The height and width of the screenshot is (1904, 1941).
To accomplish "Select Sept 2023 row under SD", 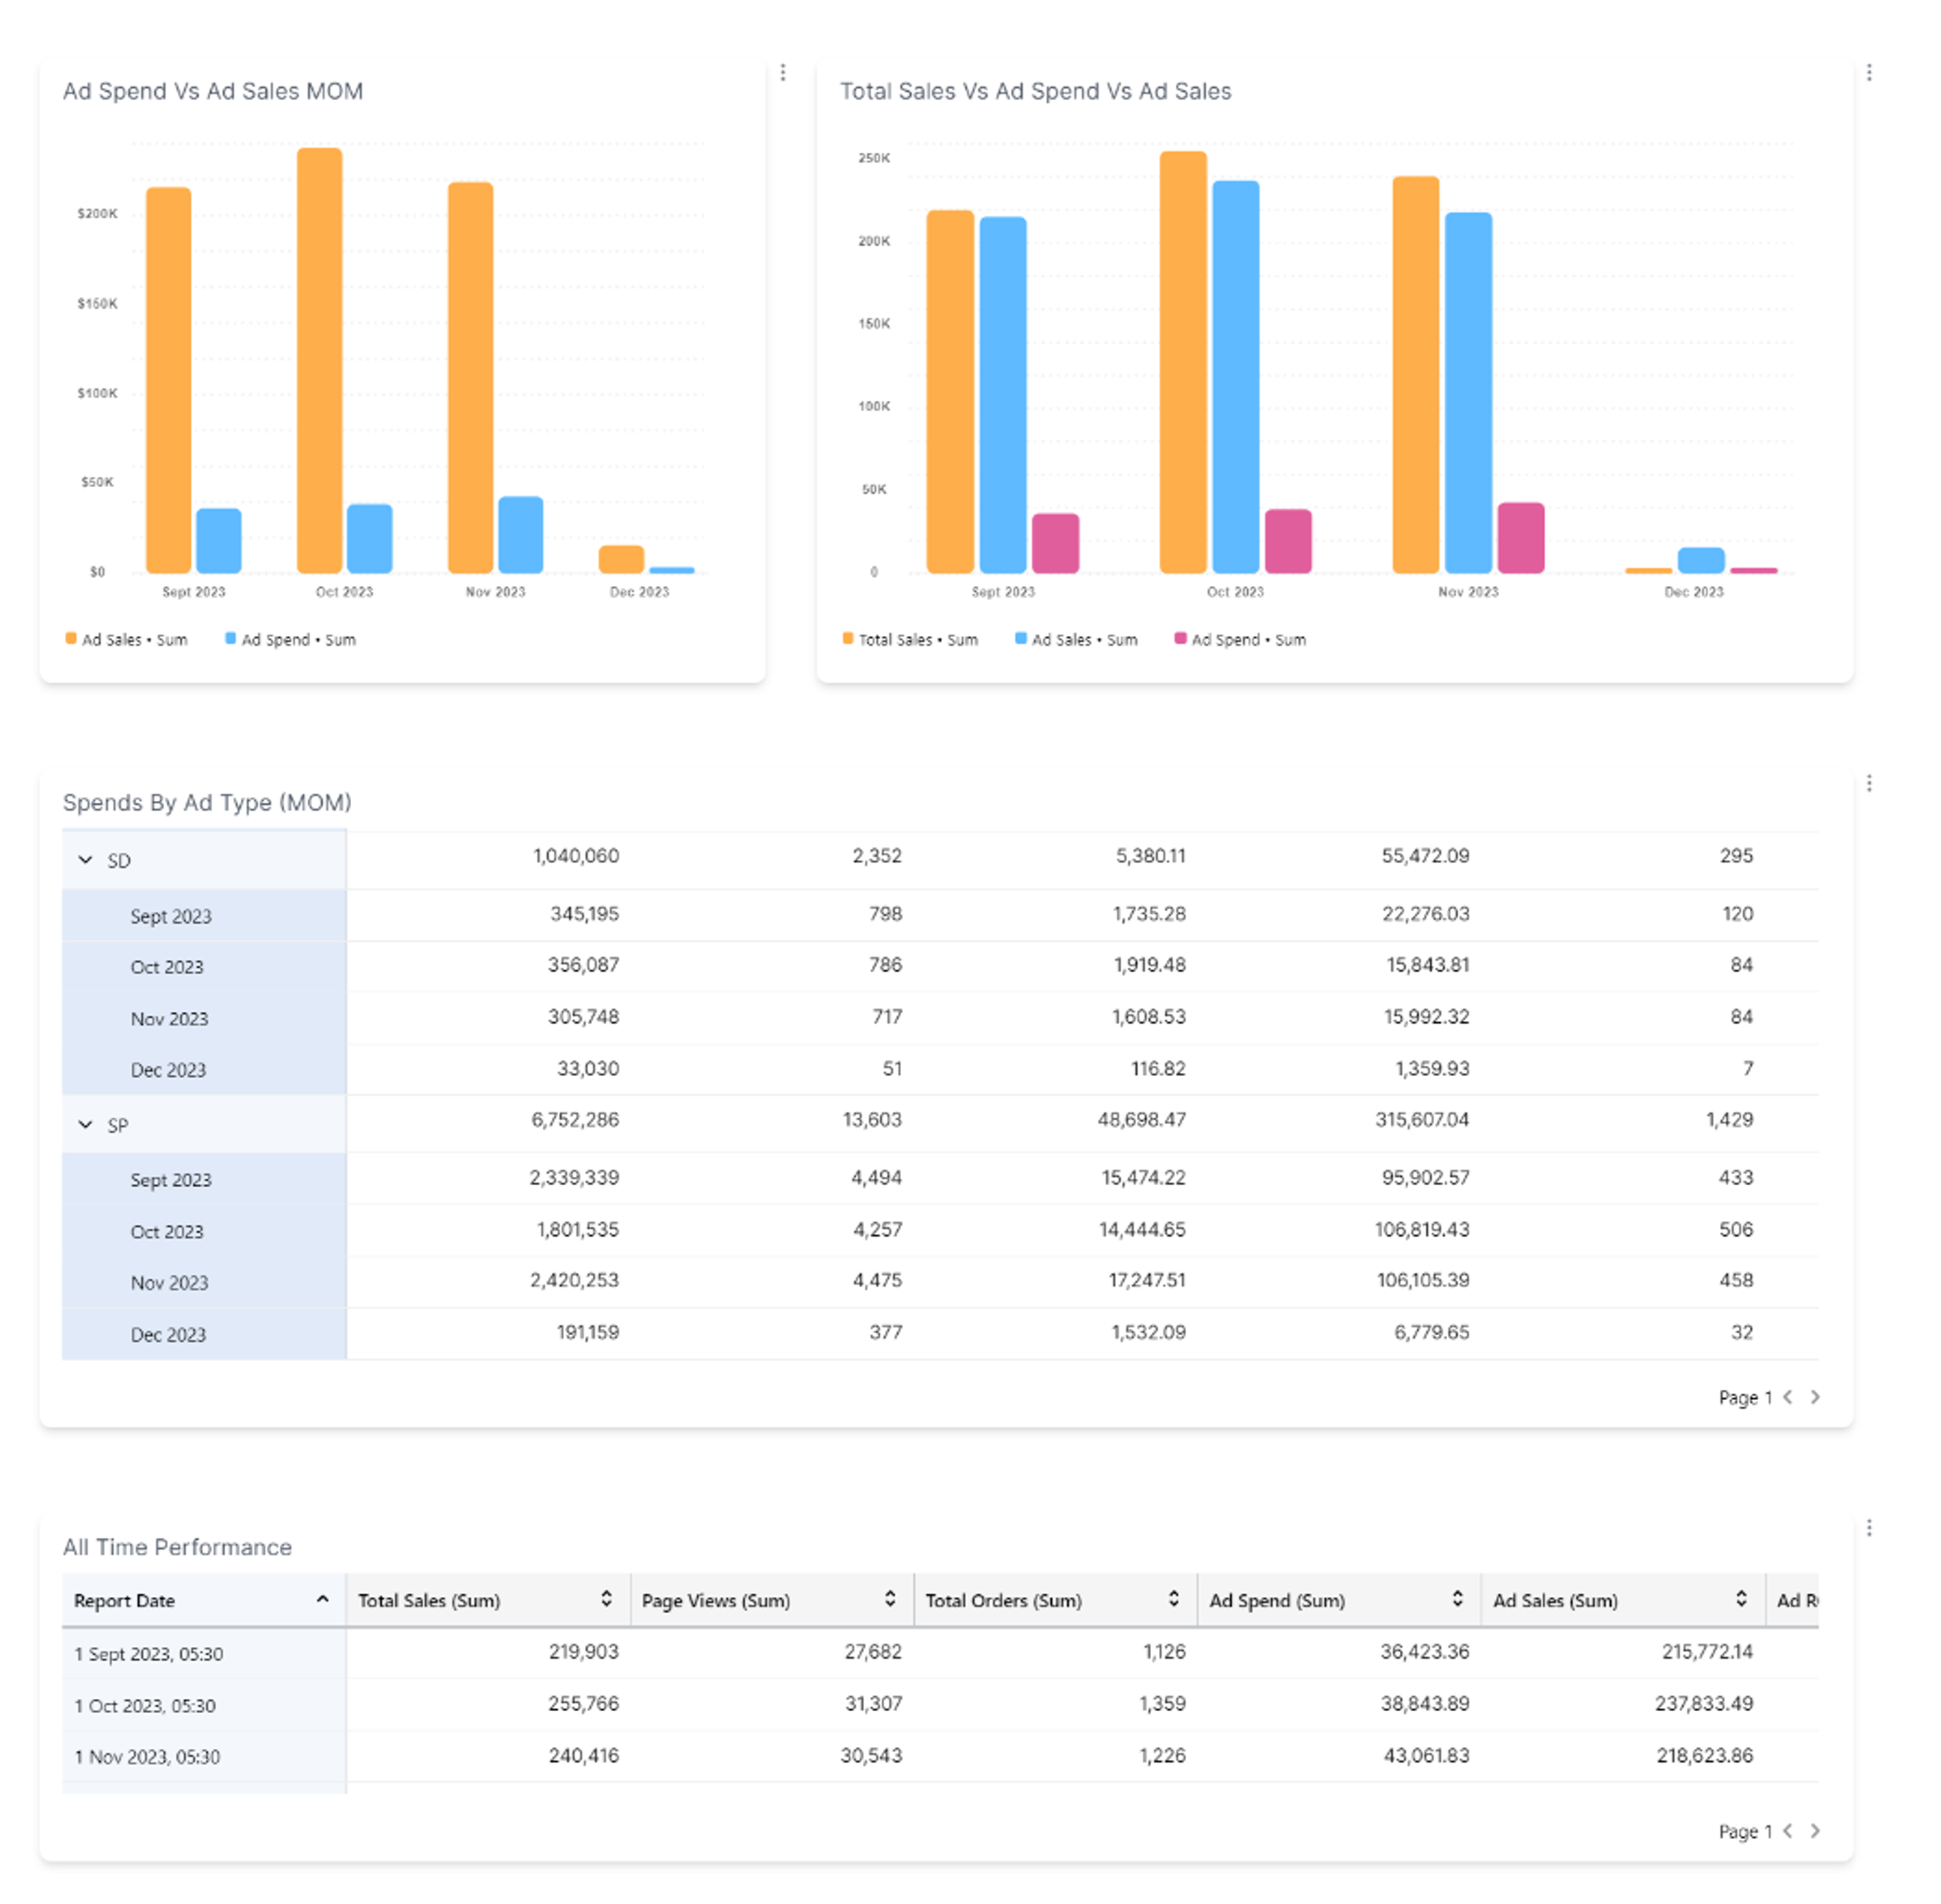I will point(171,916).
